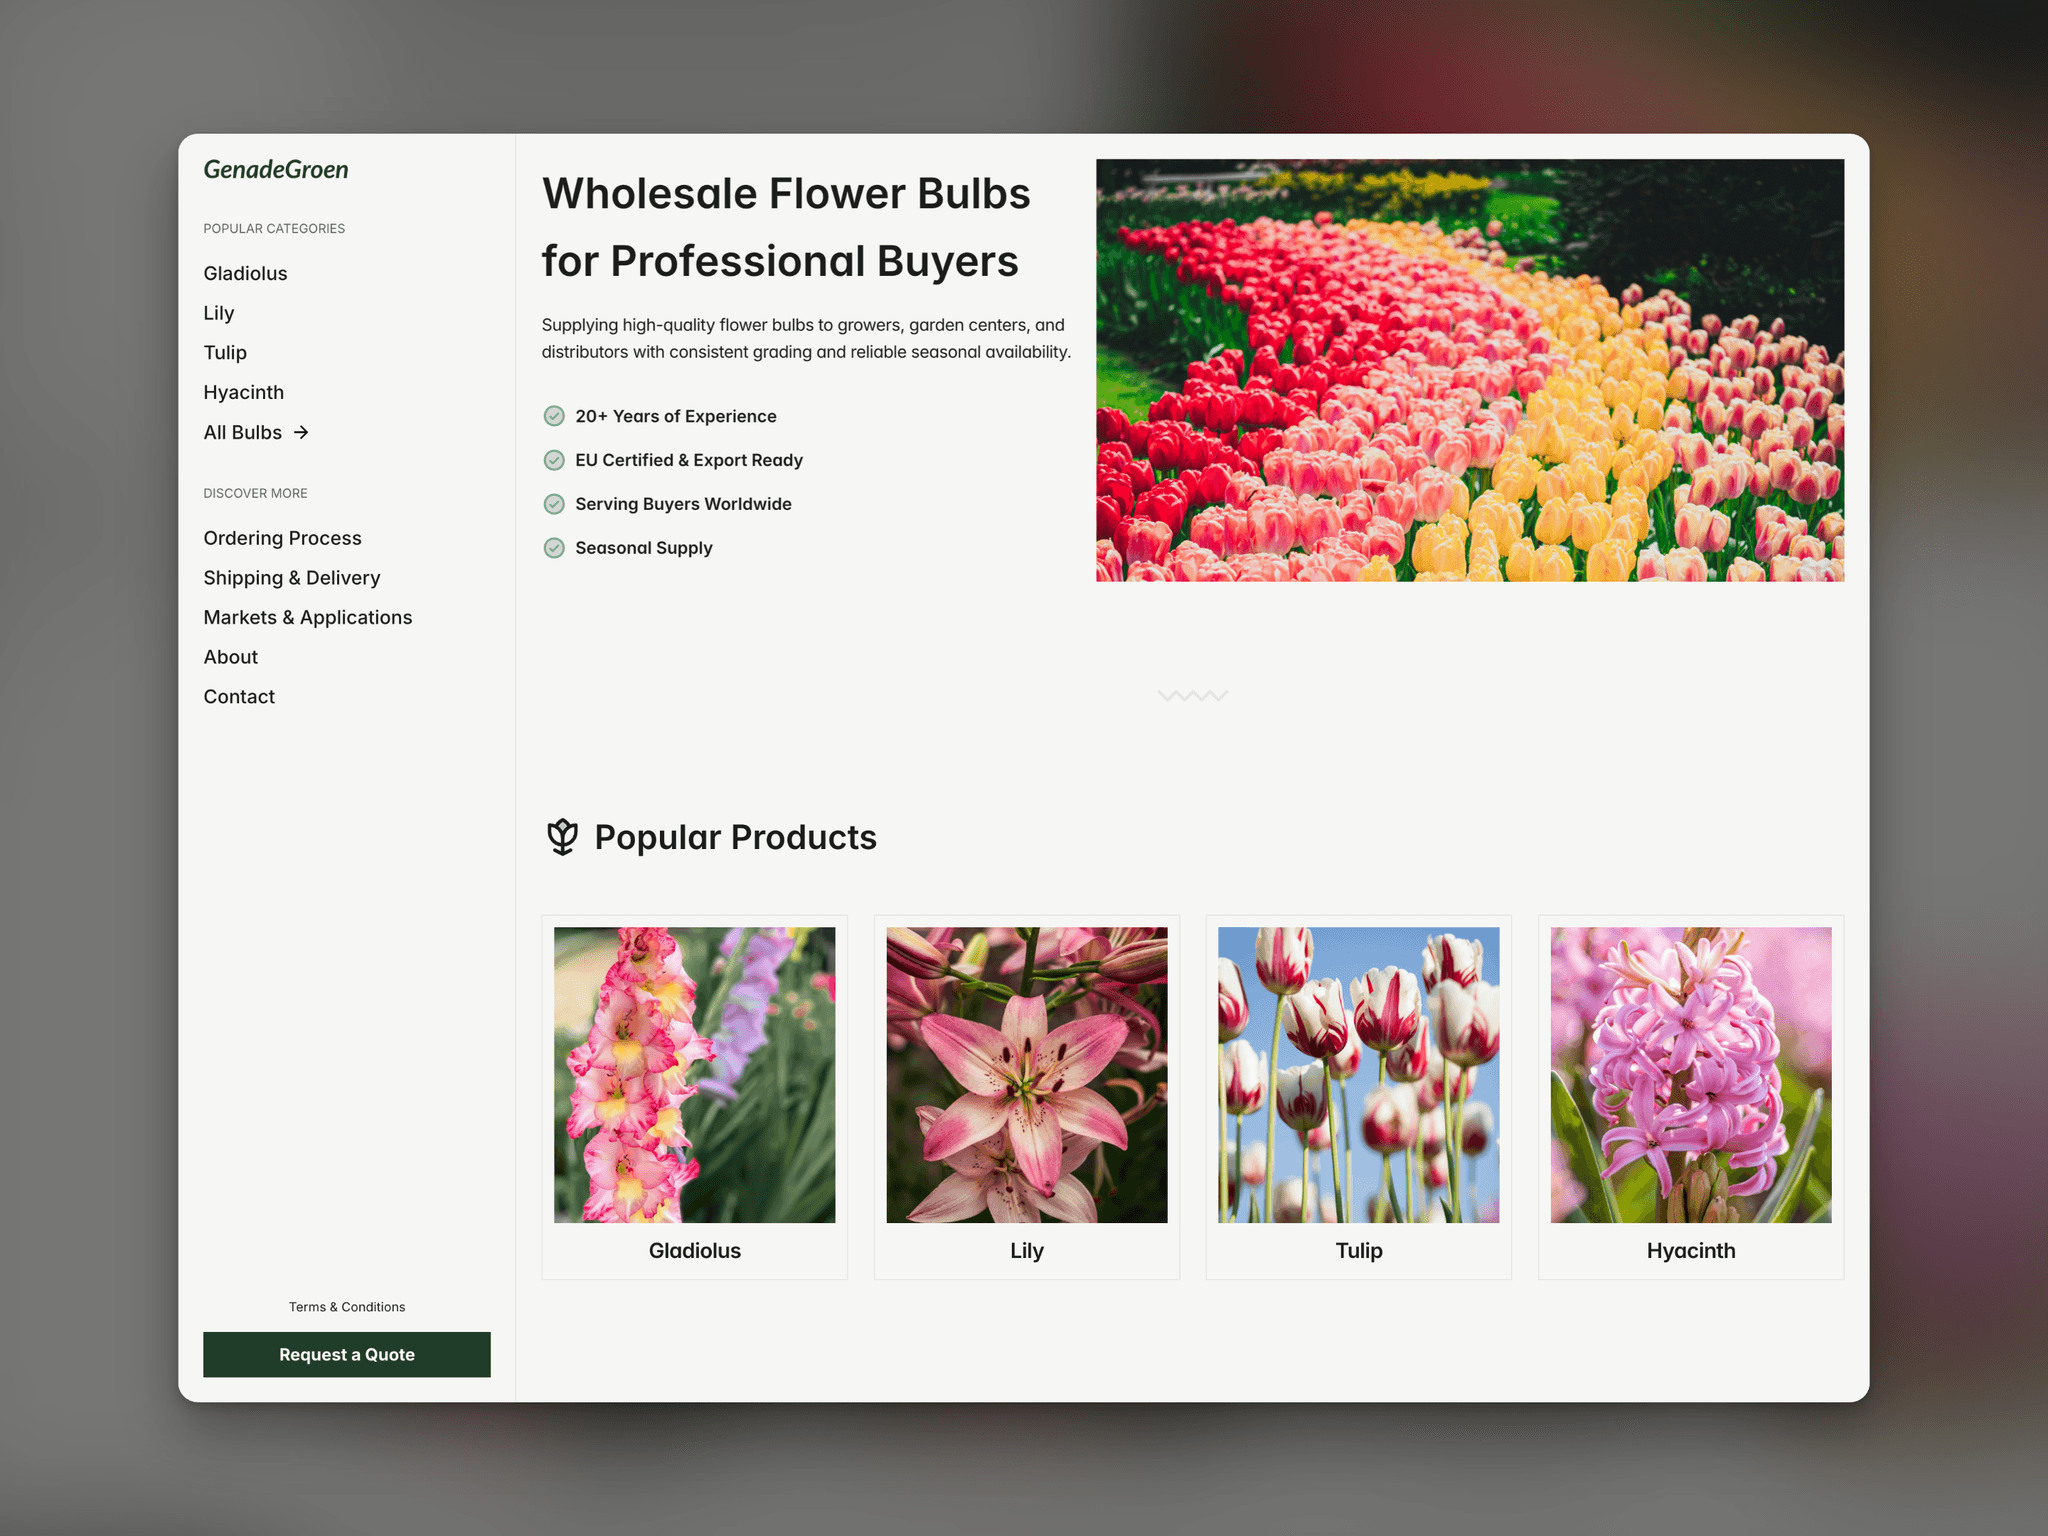This screenshot has width=2048, height=1536.
Task: Go to the Hyacinth sidebar category
Action: [x=244, y=392]
